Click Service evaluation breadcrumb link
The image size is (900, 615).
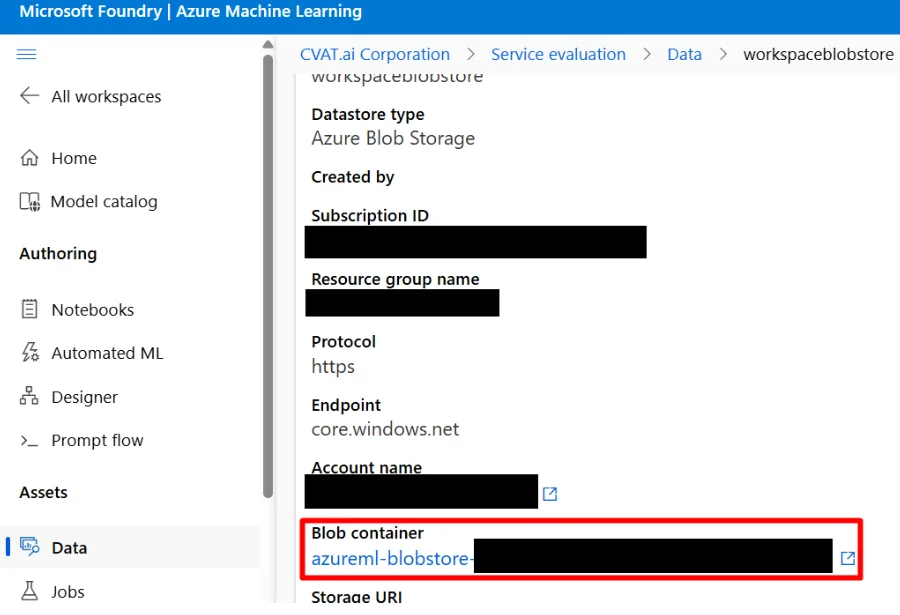[x=558, y=54]
